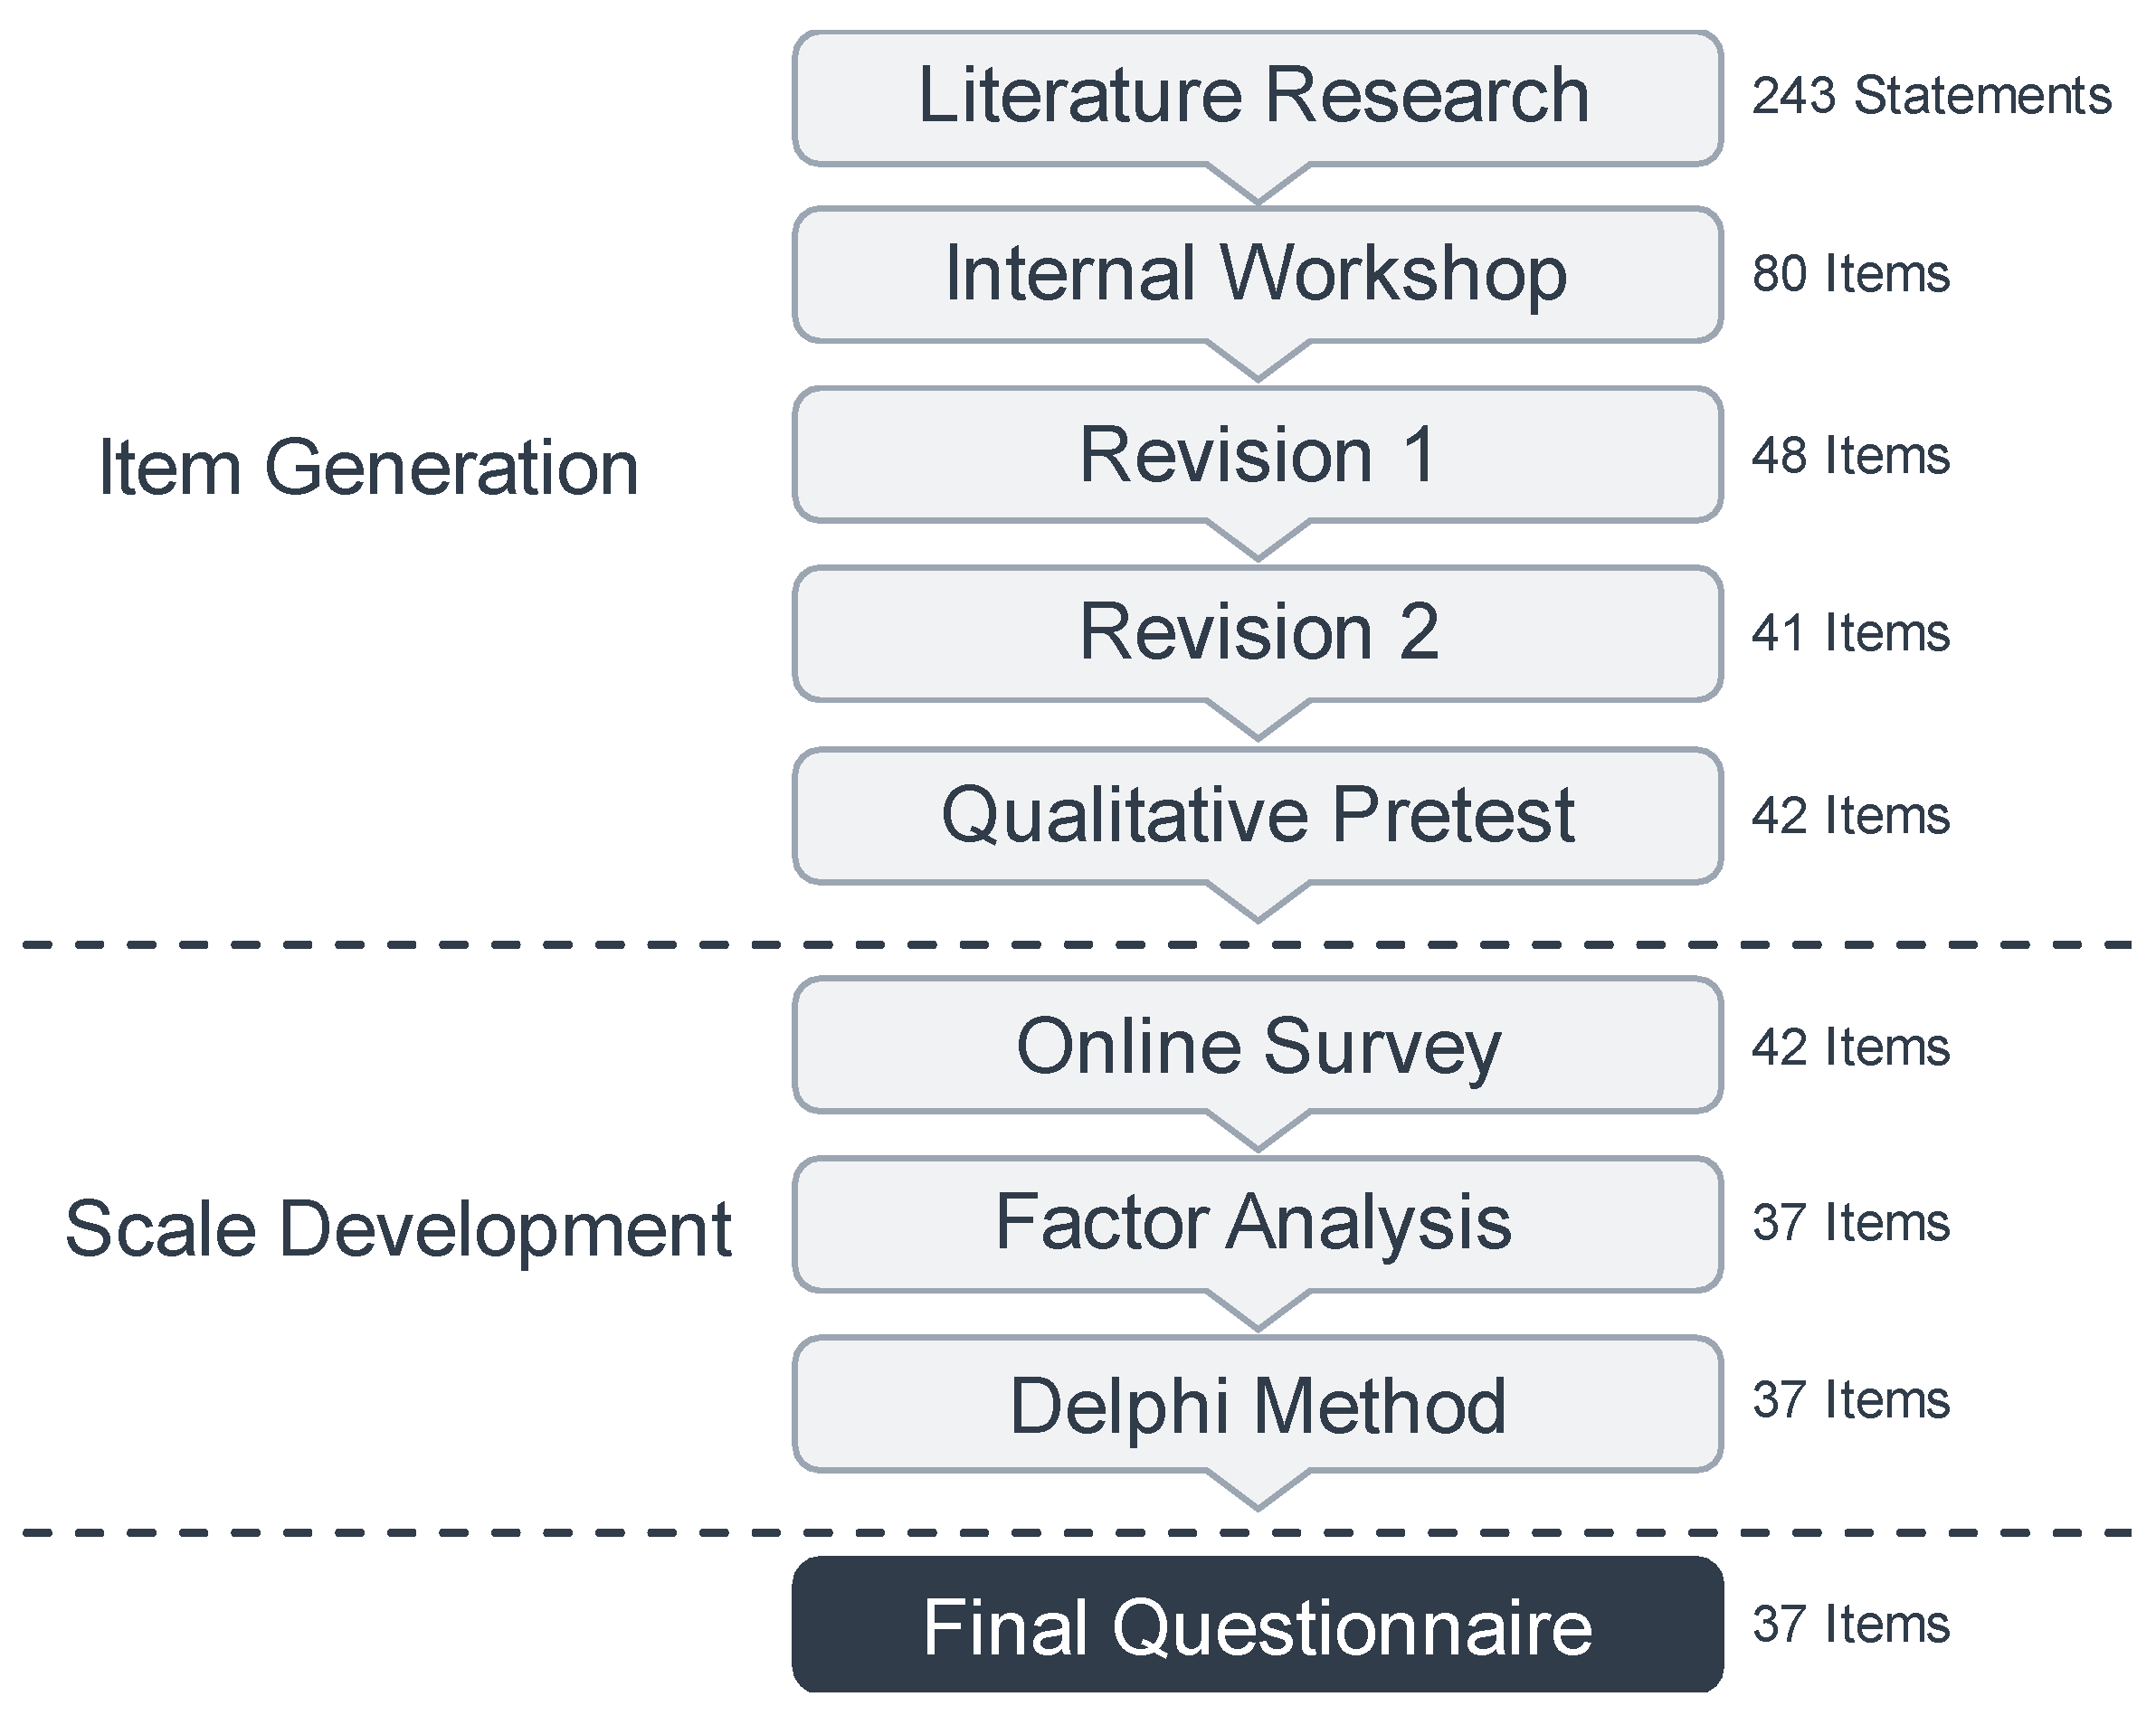Click the Qualitative Pretest box
The image size is (2156, 1725).
(x=1256, y=814)
